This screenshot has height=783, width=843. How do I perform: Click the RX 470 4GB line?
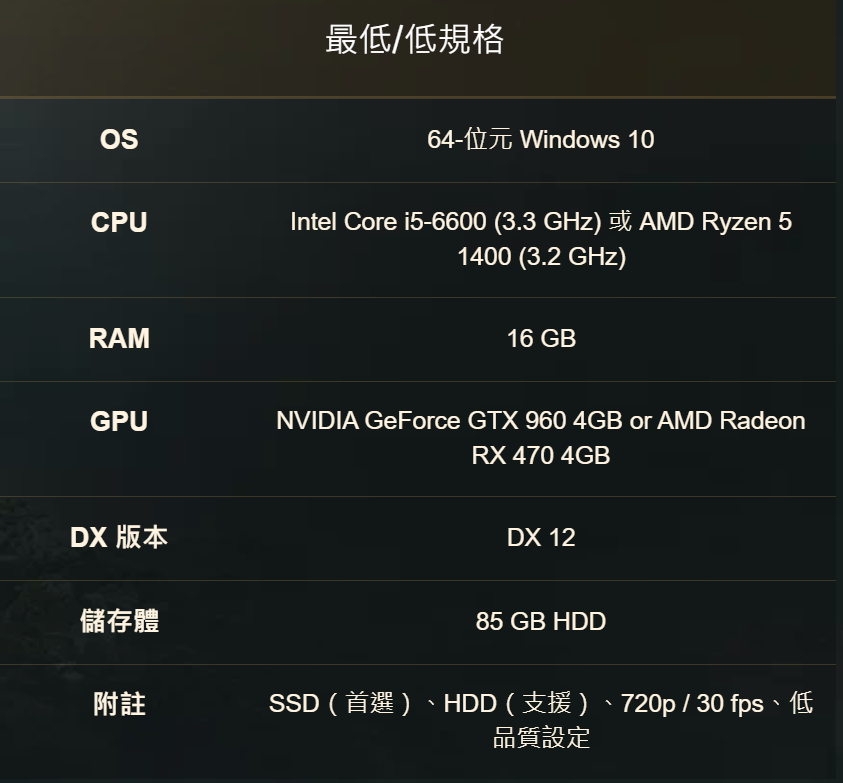(x=541, y=455)
